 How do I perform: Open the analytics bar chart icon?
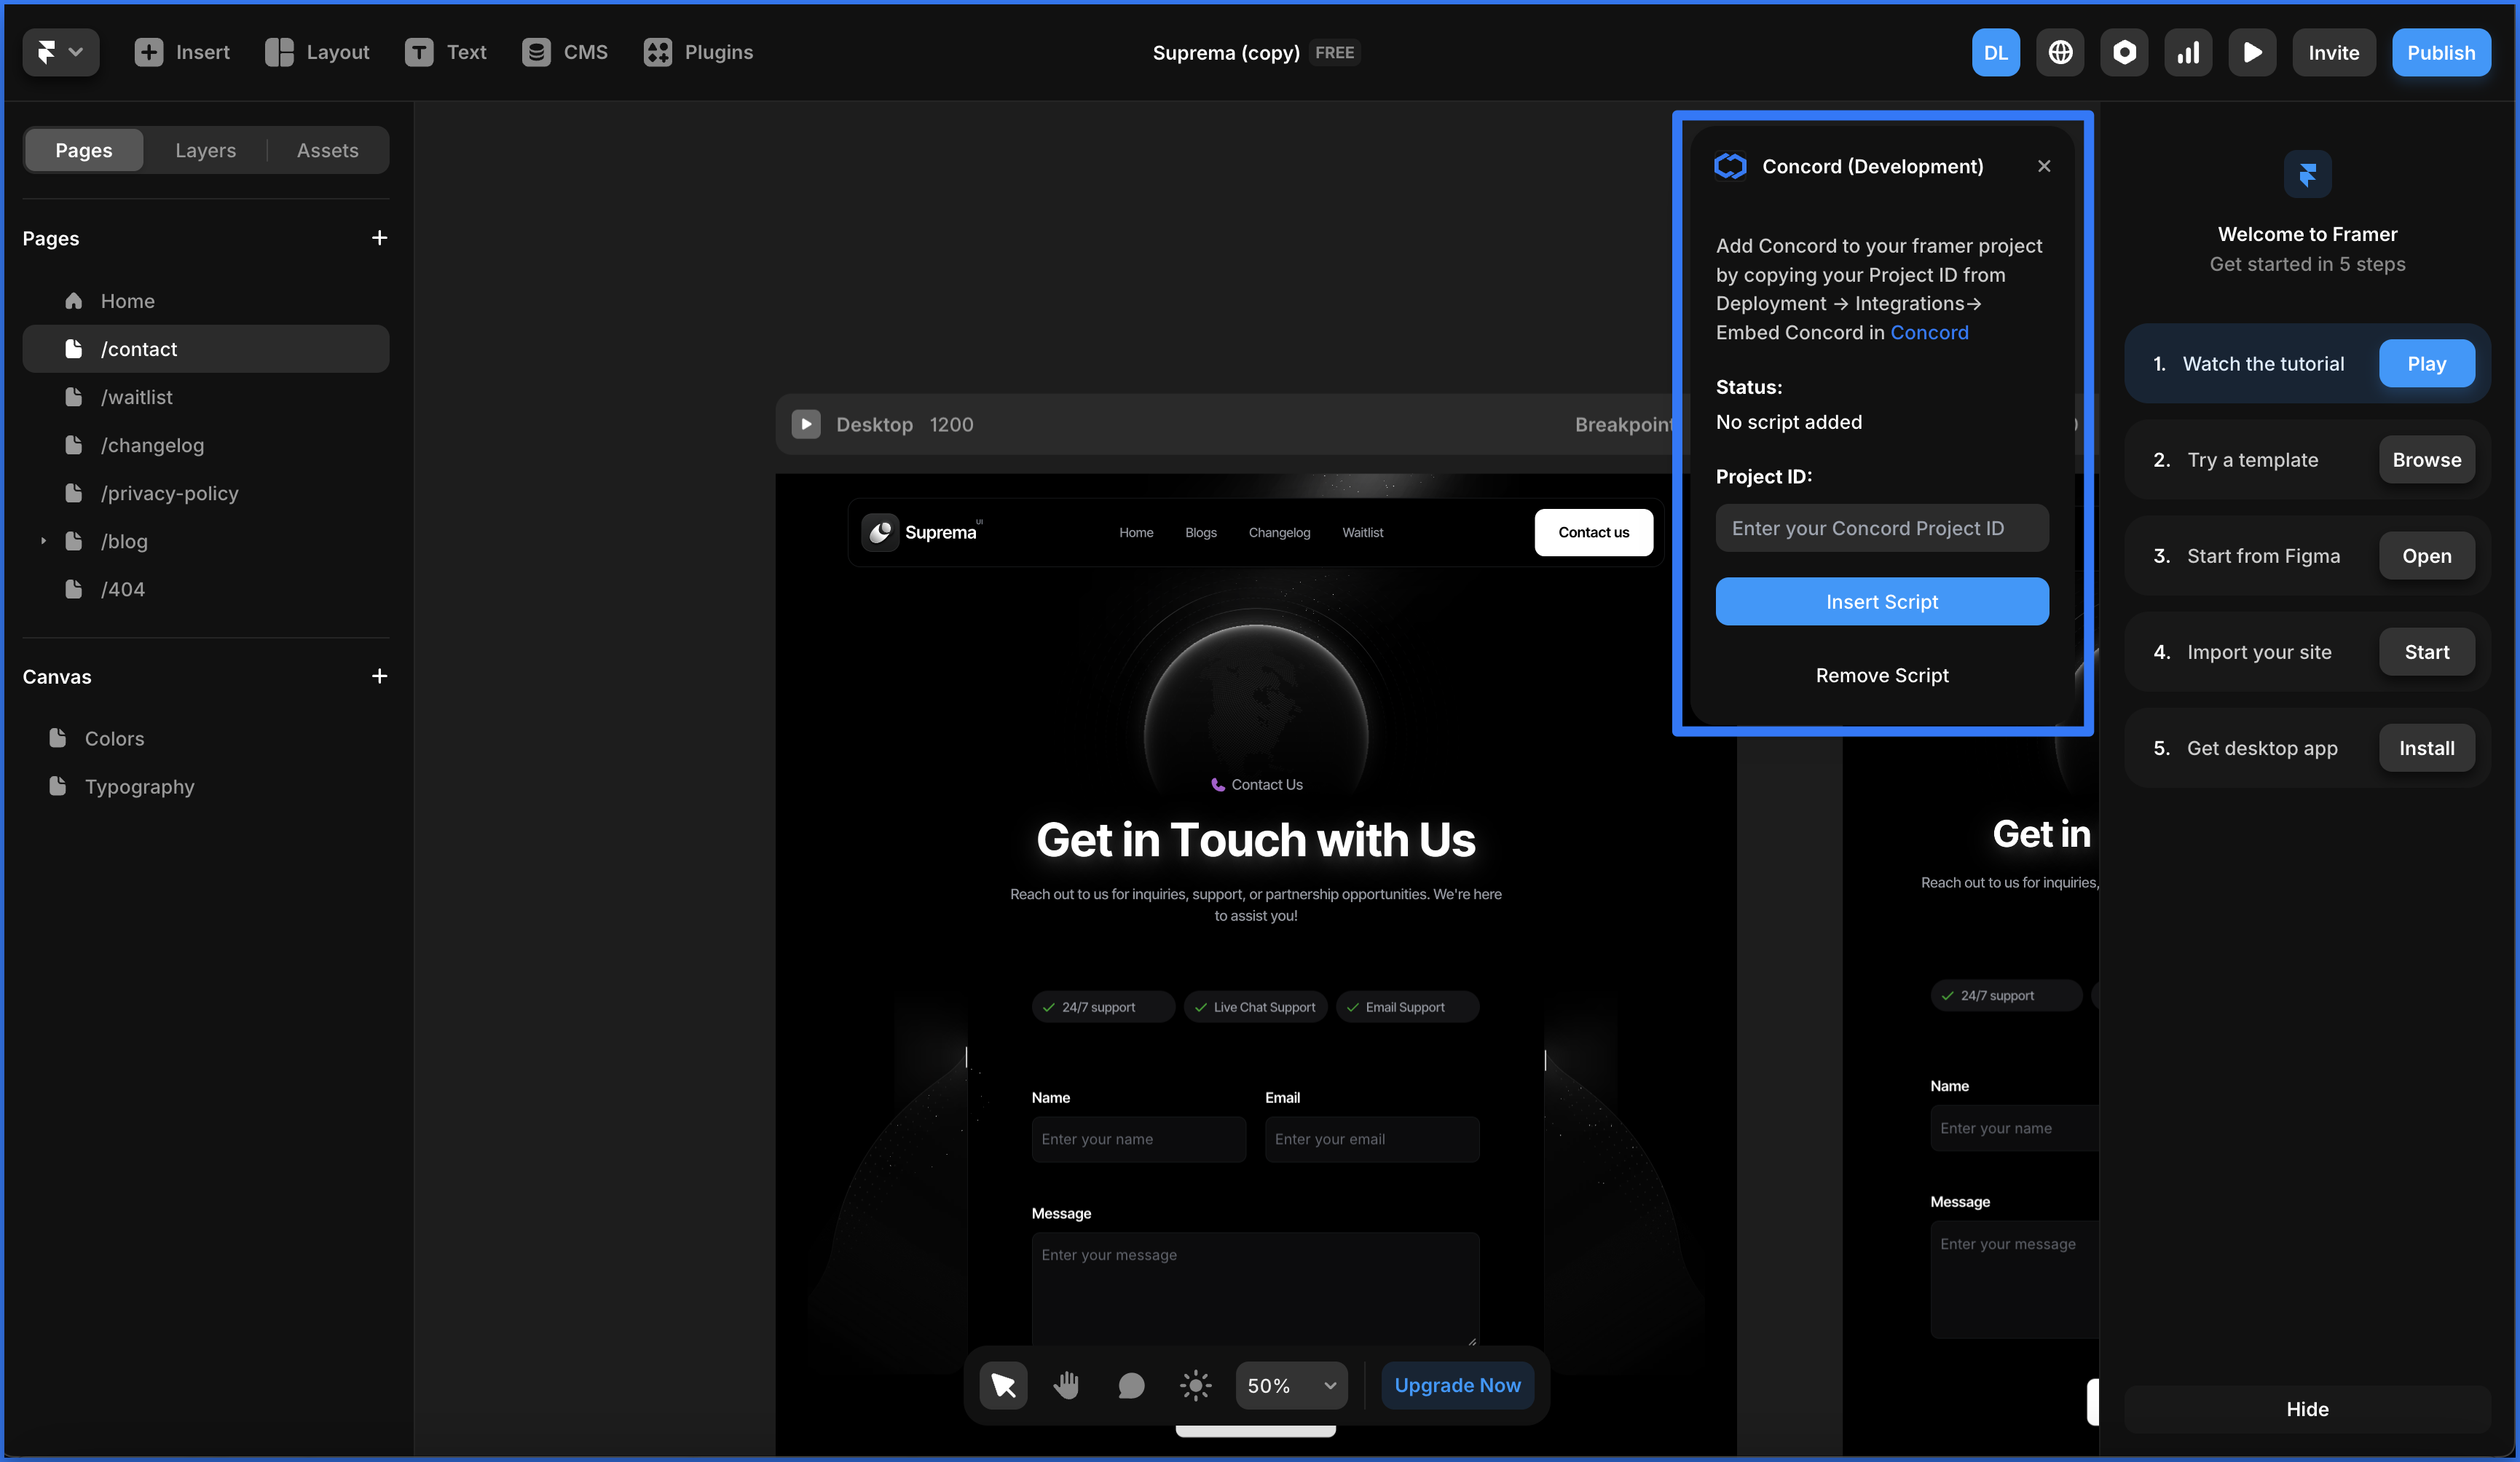tap(2188, 52)
